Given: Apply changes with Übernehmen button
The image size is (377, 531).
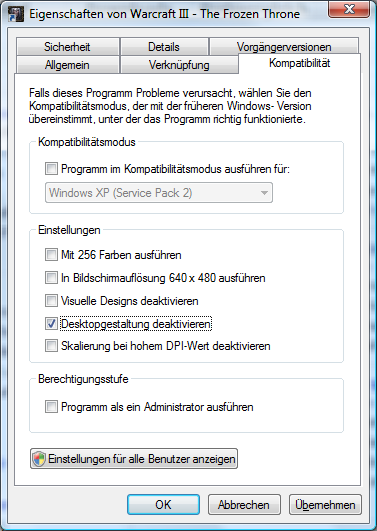Looking at the screenshot, I should (x=325, y=505).
